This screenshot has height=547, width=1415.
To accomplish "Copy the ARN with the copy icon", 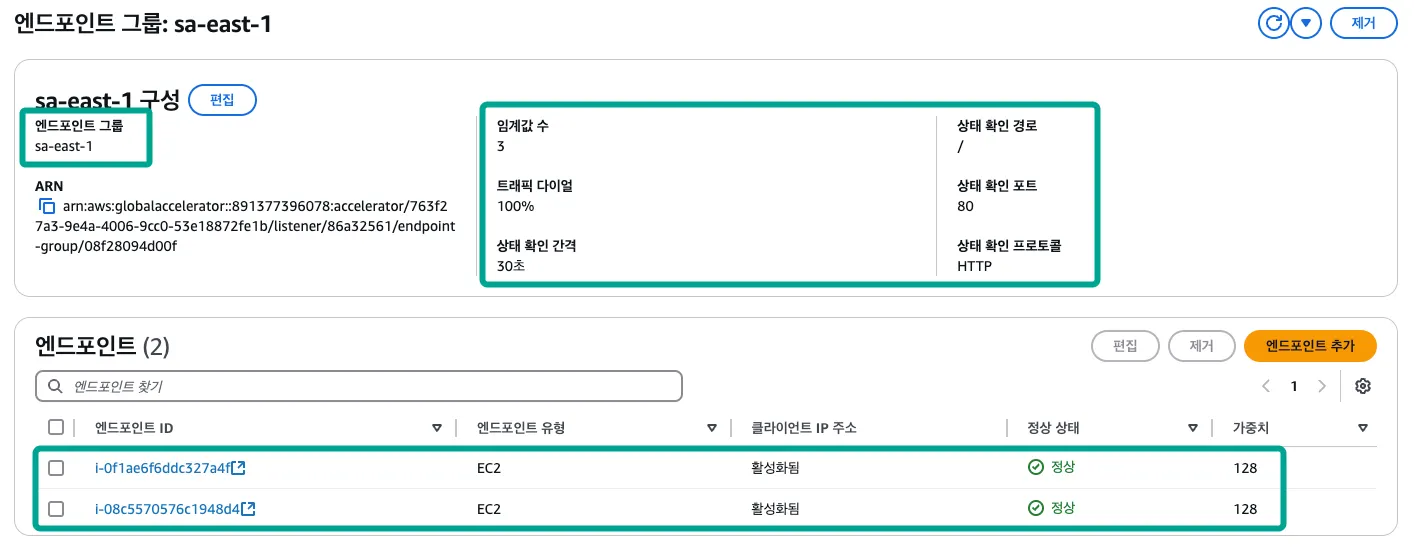I will 46,207.
